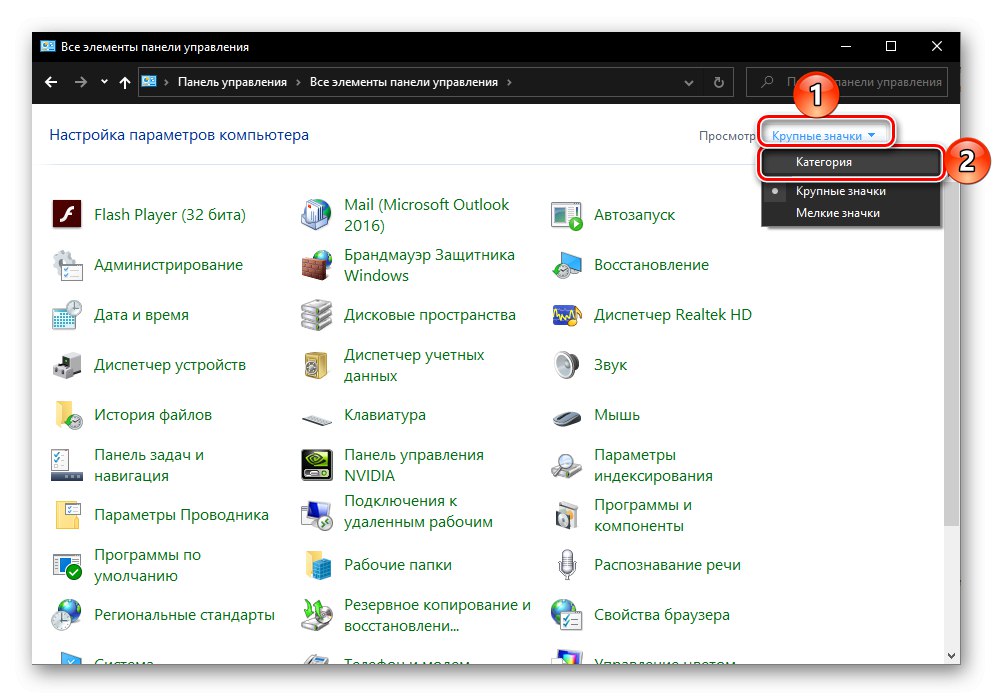The height and width of the screenshot is (697, 993).
Task: Click the Подключения к удаленным рабочим icon
Action: (x=316, y=515)
